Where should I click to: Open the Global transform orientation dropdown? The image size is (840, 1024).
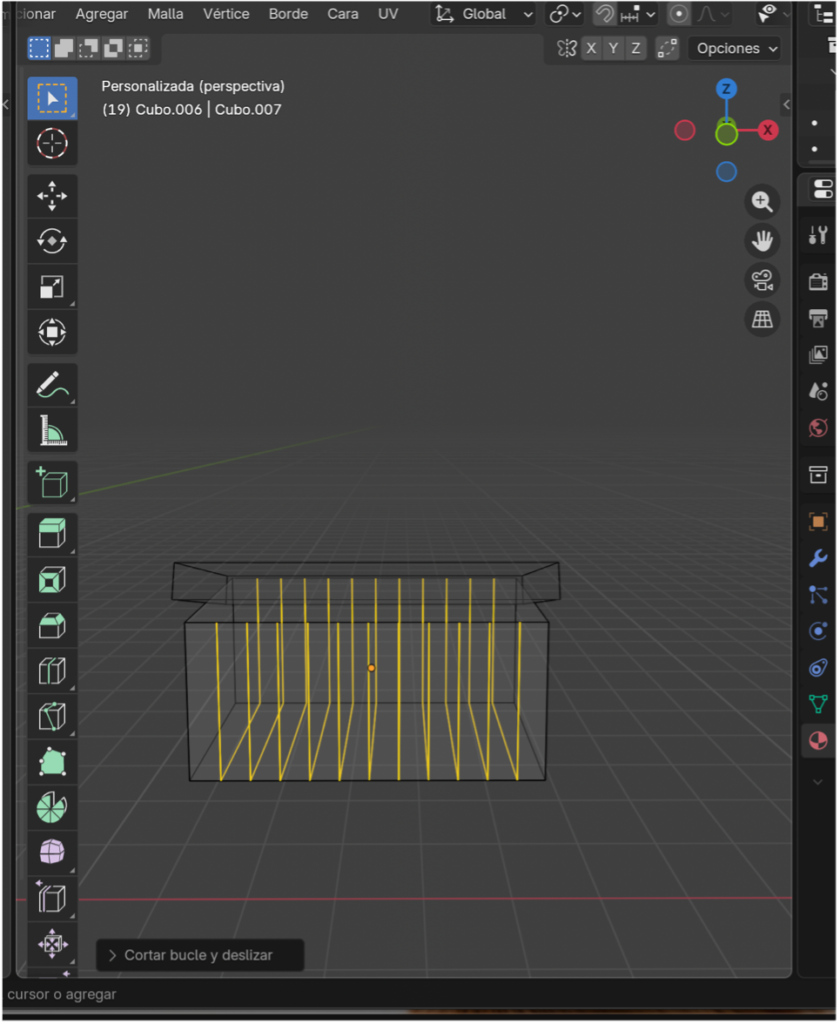click(x=484, y=14)
